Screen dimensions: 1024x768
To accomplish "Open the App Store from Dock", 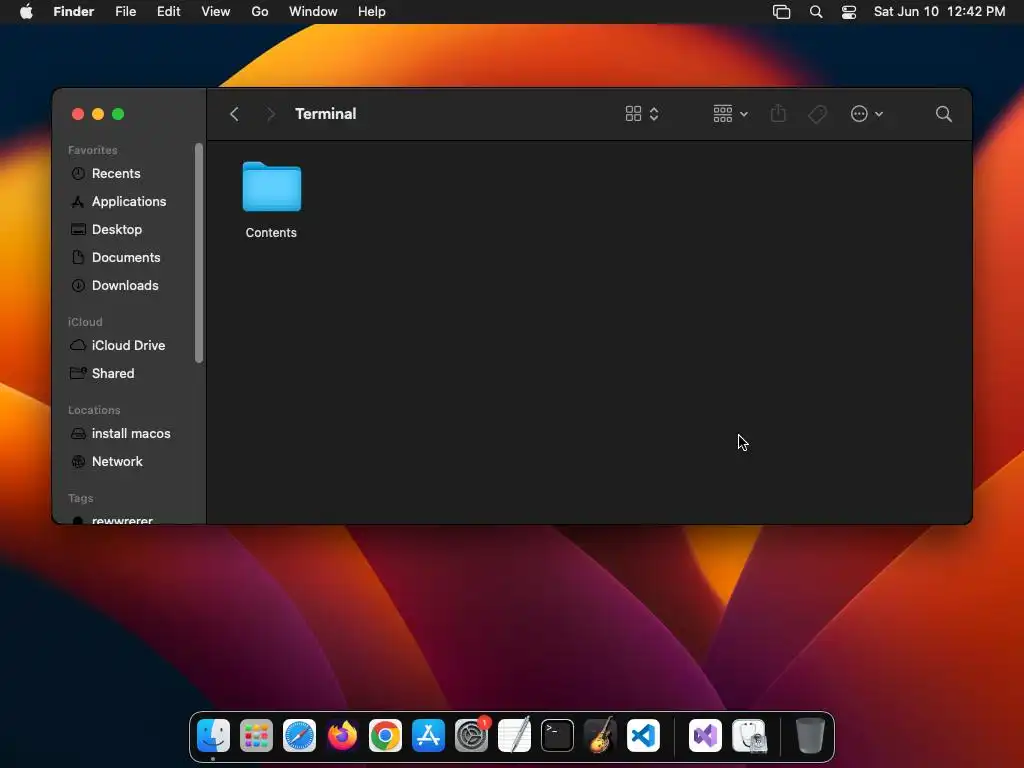I will (428, 736).
